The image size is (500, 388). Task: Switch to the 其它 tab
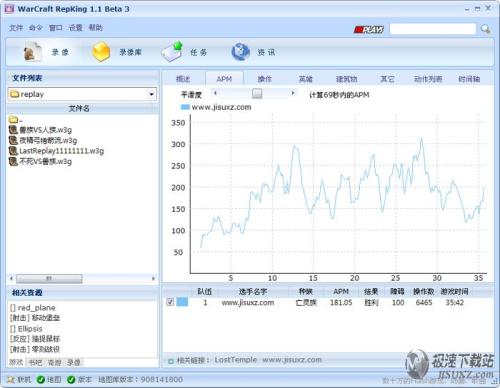coord(387,79)
